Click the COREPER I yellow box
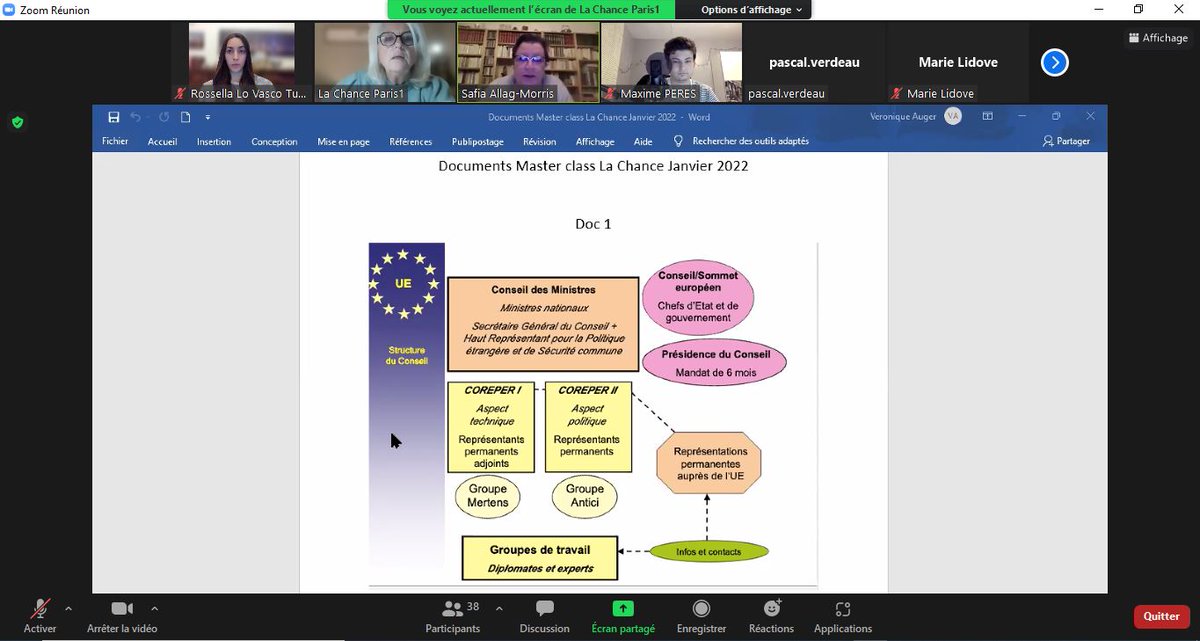This screenshot has height=641, width=1200. pyautogui.click(x=491, y=427)
